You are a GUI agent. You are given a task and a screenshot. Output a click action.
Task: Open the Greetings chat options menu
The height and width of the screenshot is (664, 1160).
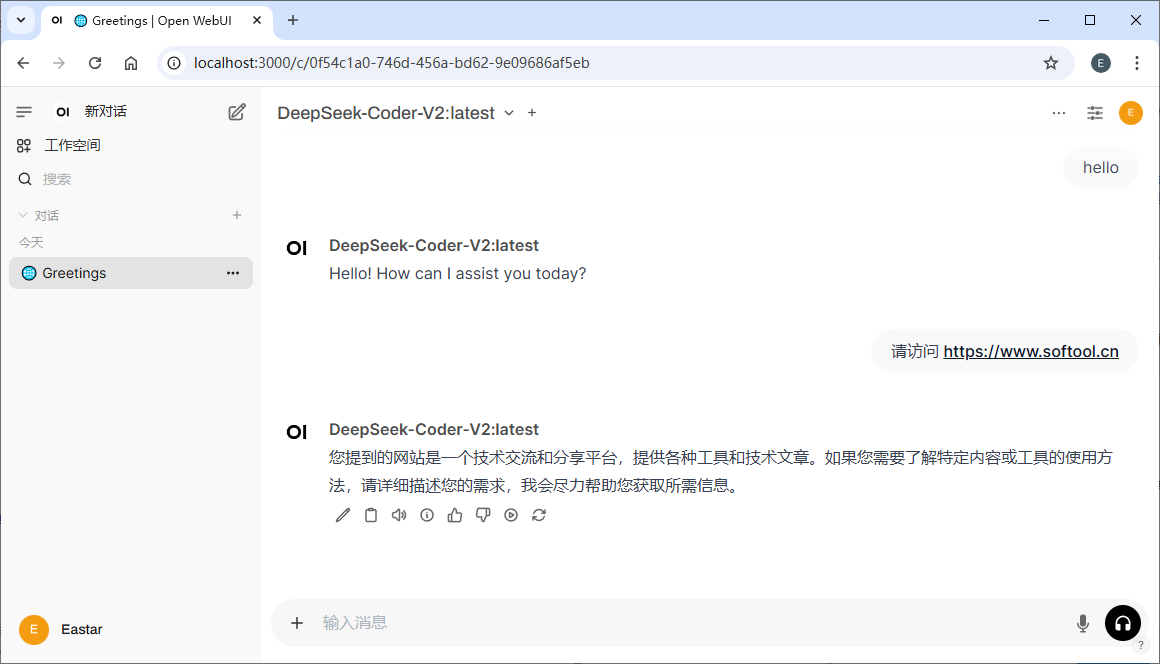coord(233,273)
